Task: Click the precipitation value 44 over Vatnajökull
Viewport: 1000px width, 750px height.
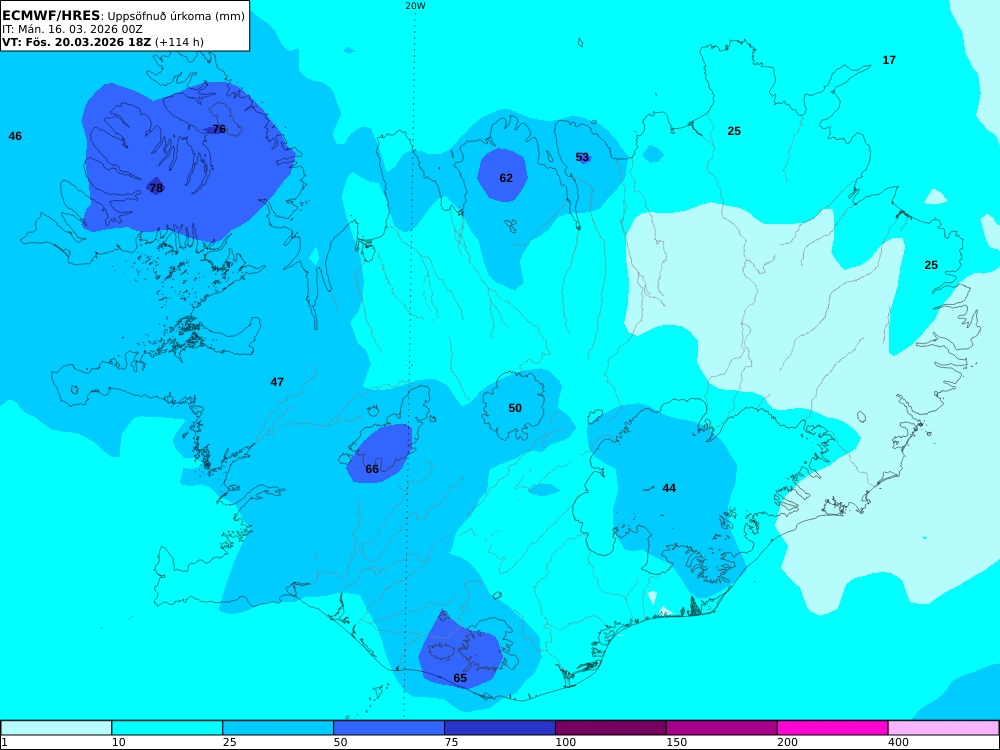Action: click(x=669, y=488)
